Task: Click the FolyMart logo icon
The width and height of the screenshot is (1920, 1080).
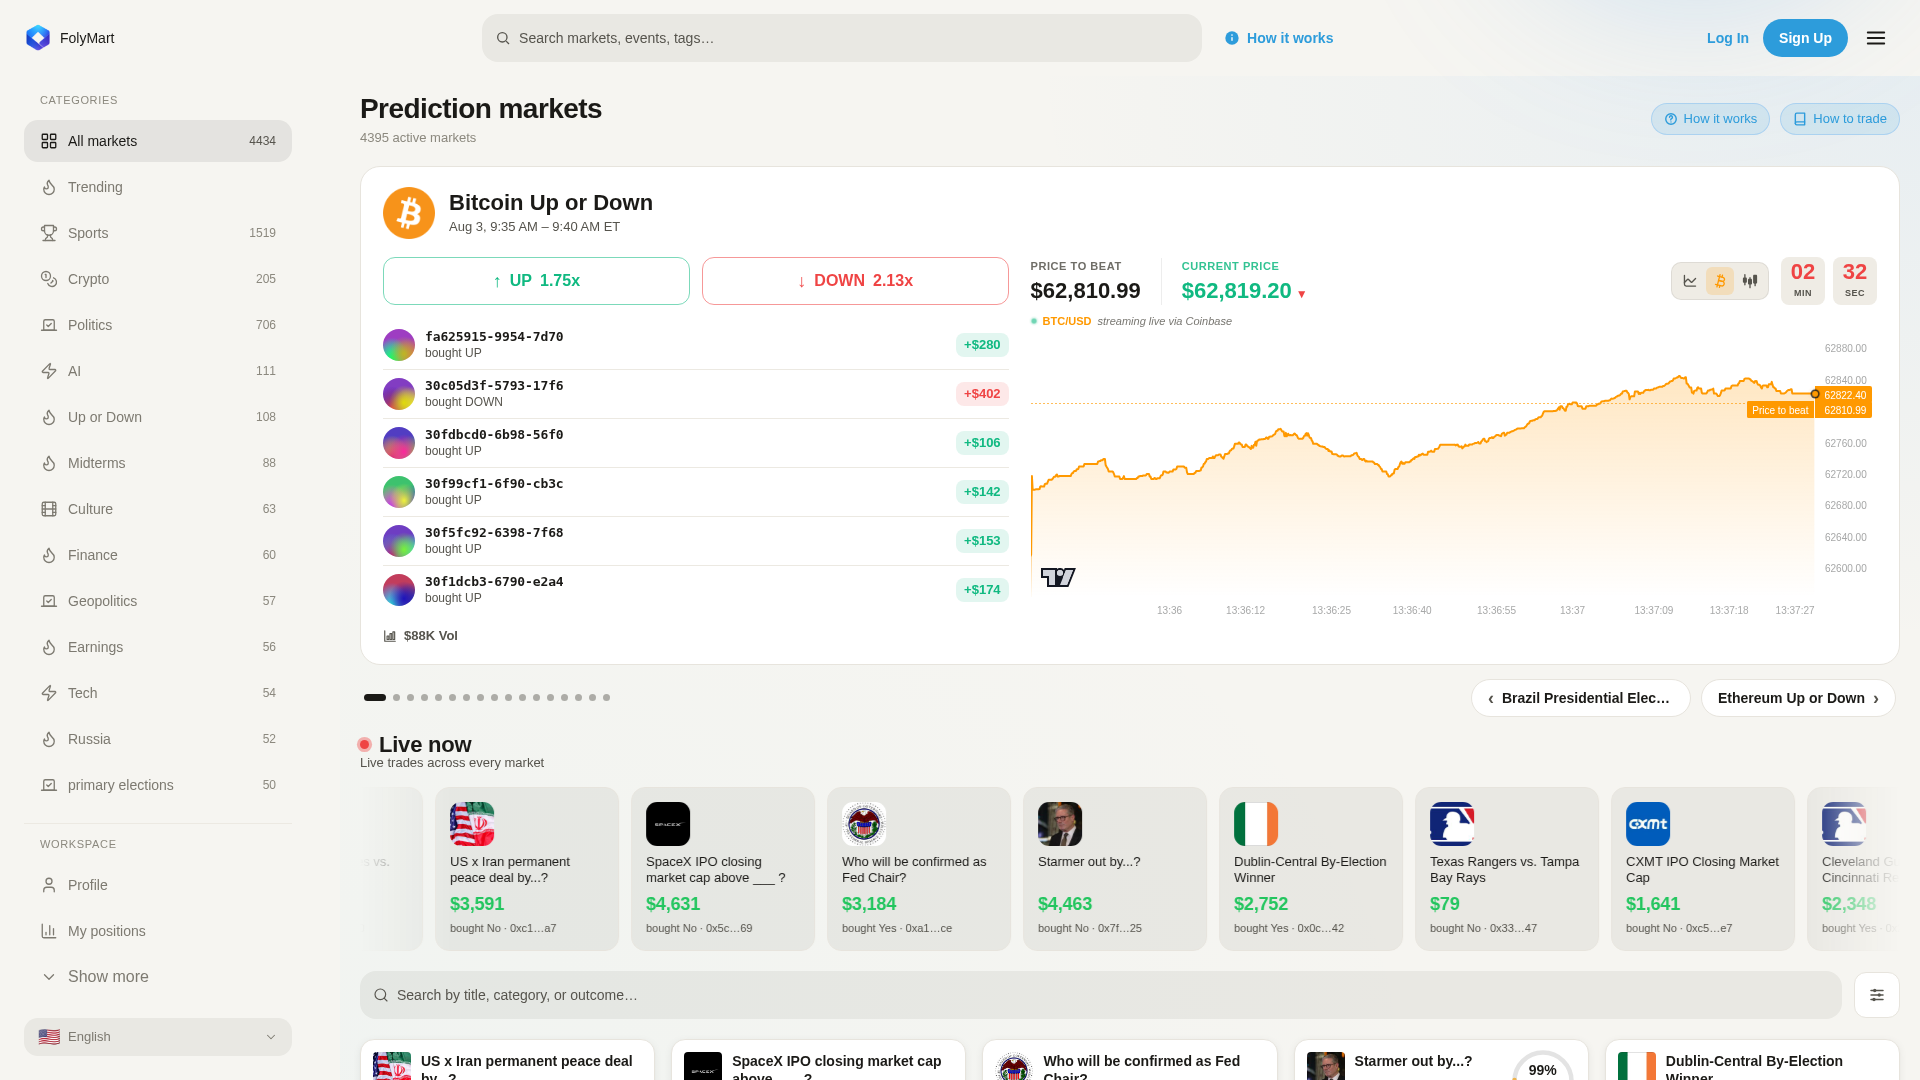Action: [38, 38]
